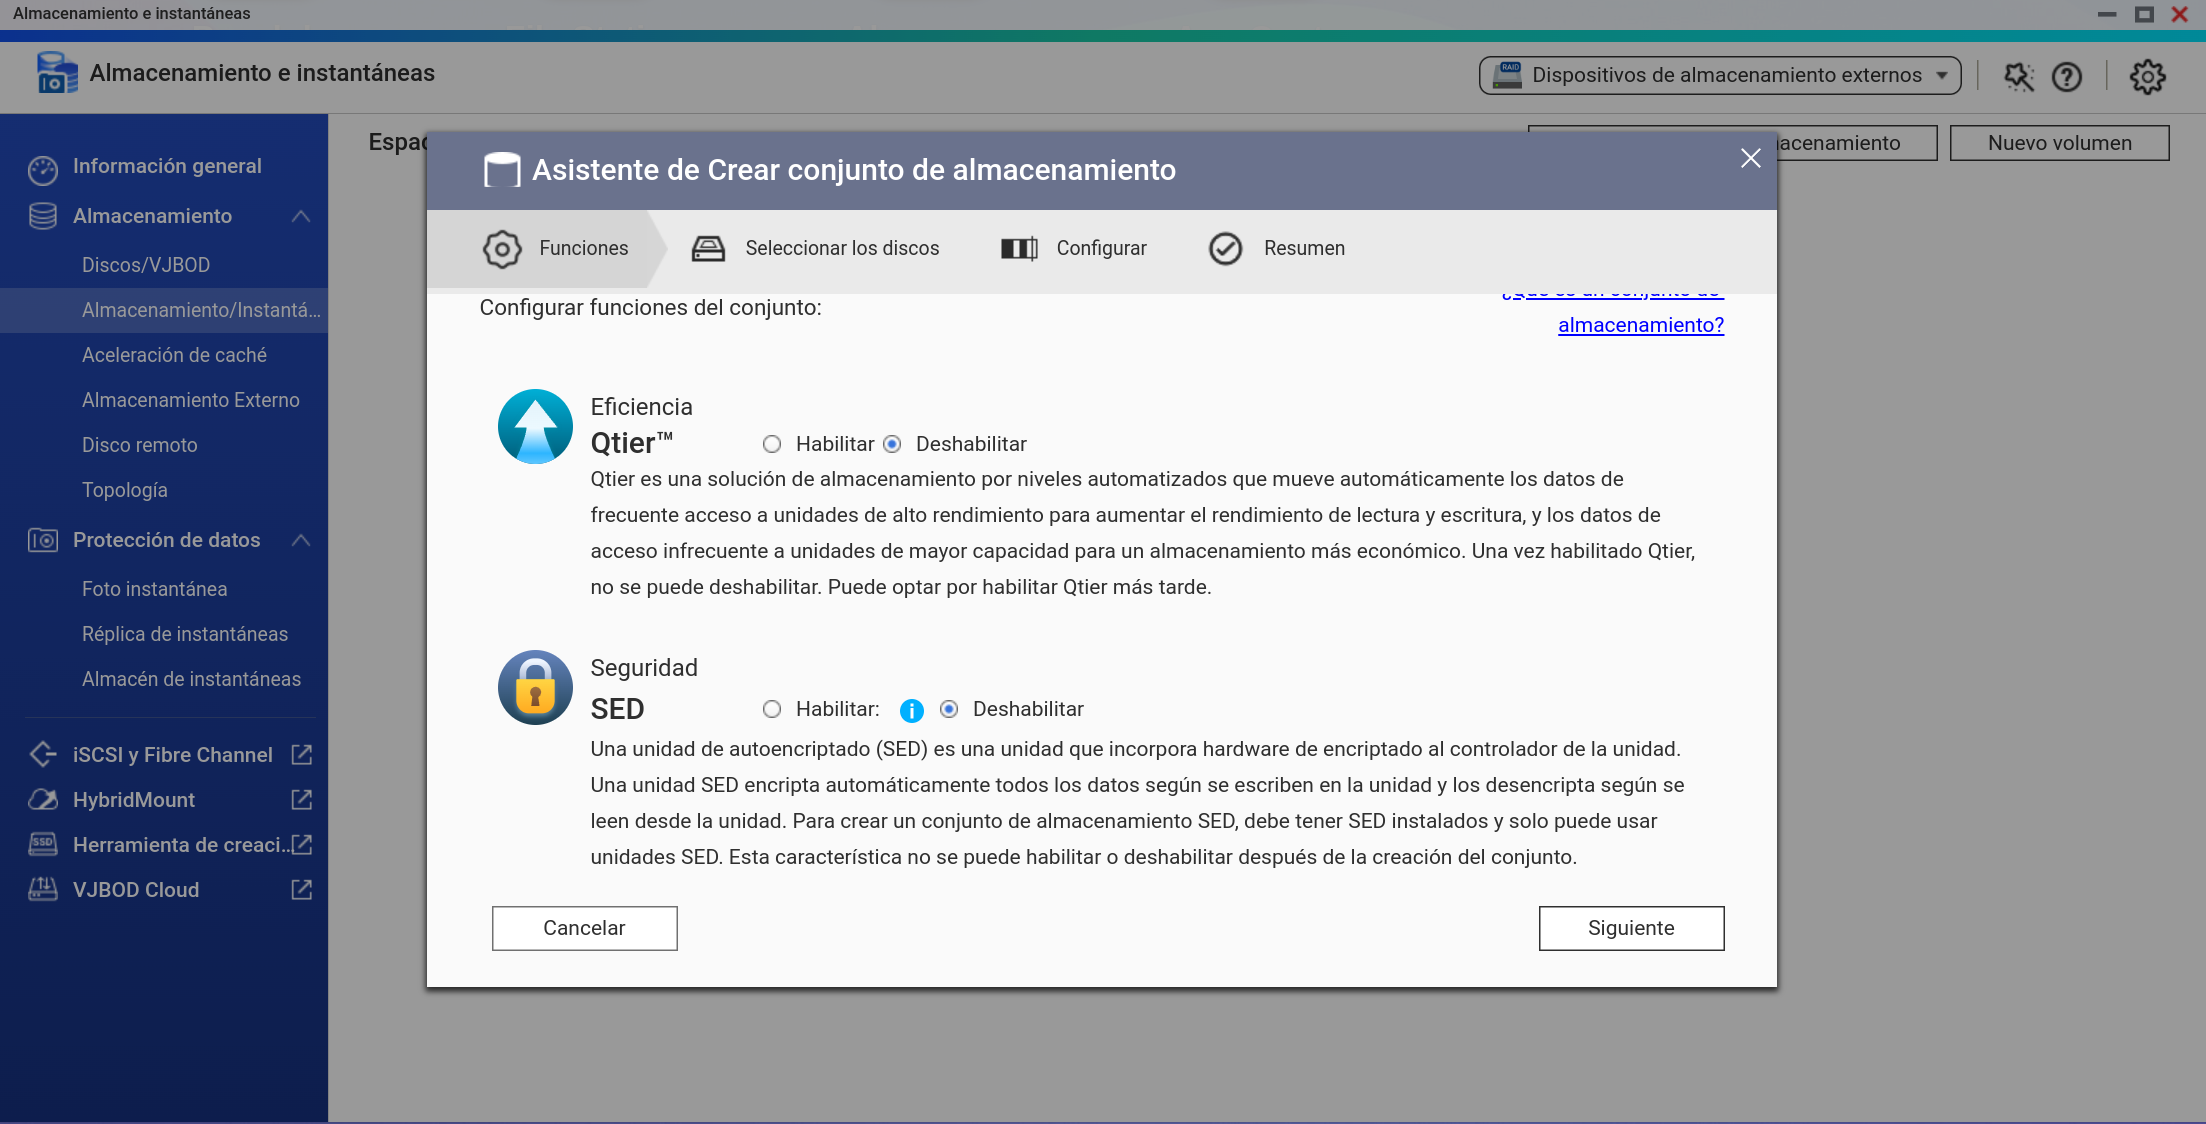Open the global settings gear icon

click(2147, 77)
